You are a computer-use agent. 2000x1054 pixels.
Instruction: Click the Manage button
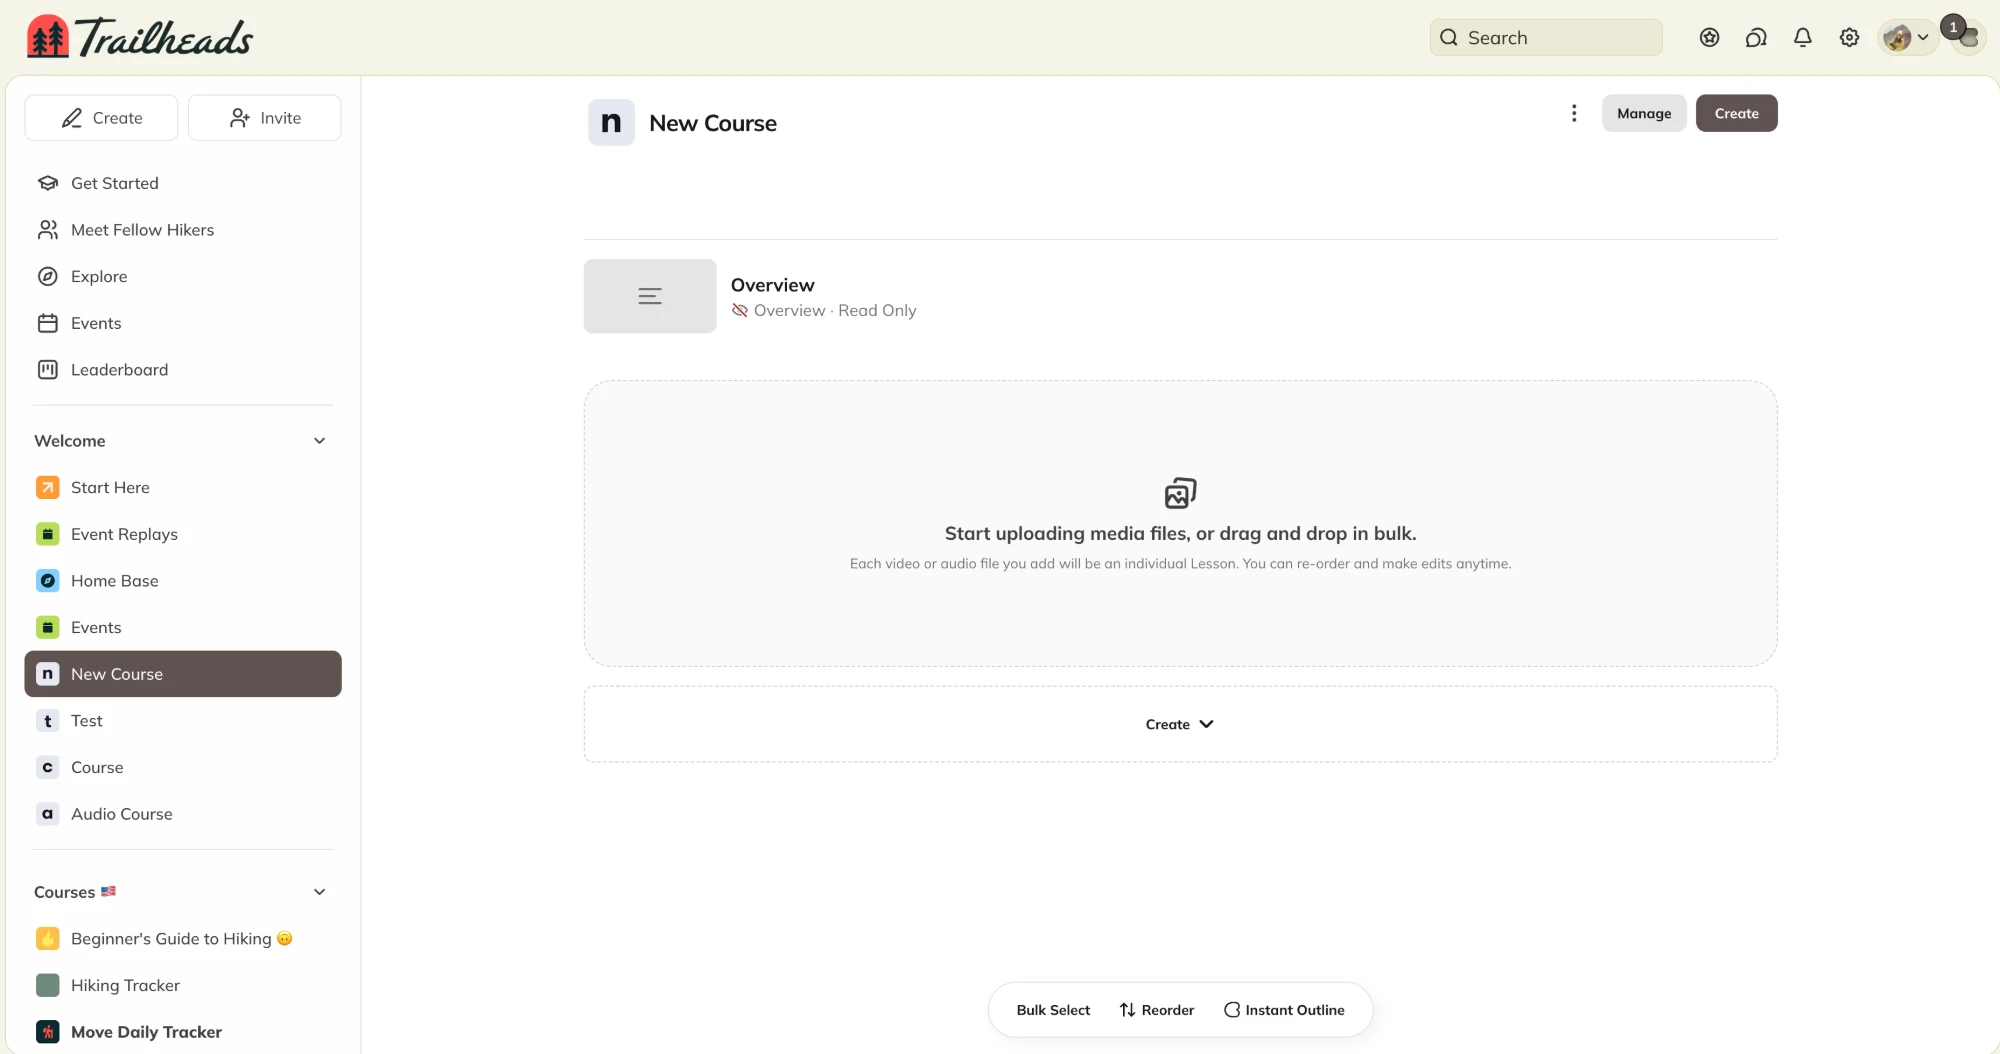coord(1644,113)
